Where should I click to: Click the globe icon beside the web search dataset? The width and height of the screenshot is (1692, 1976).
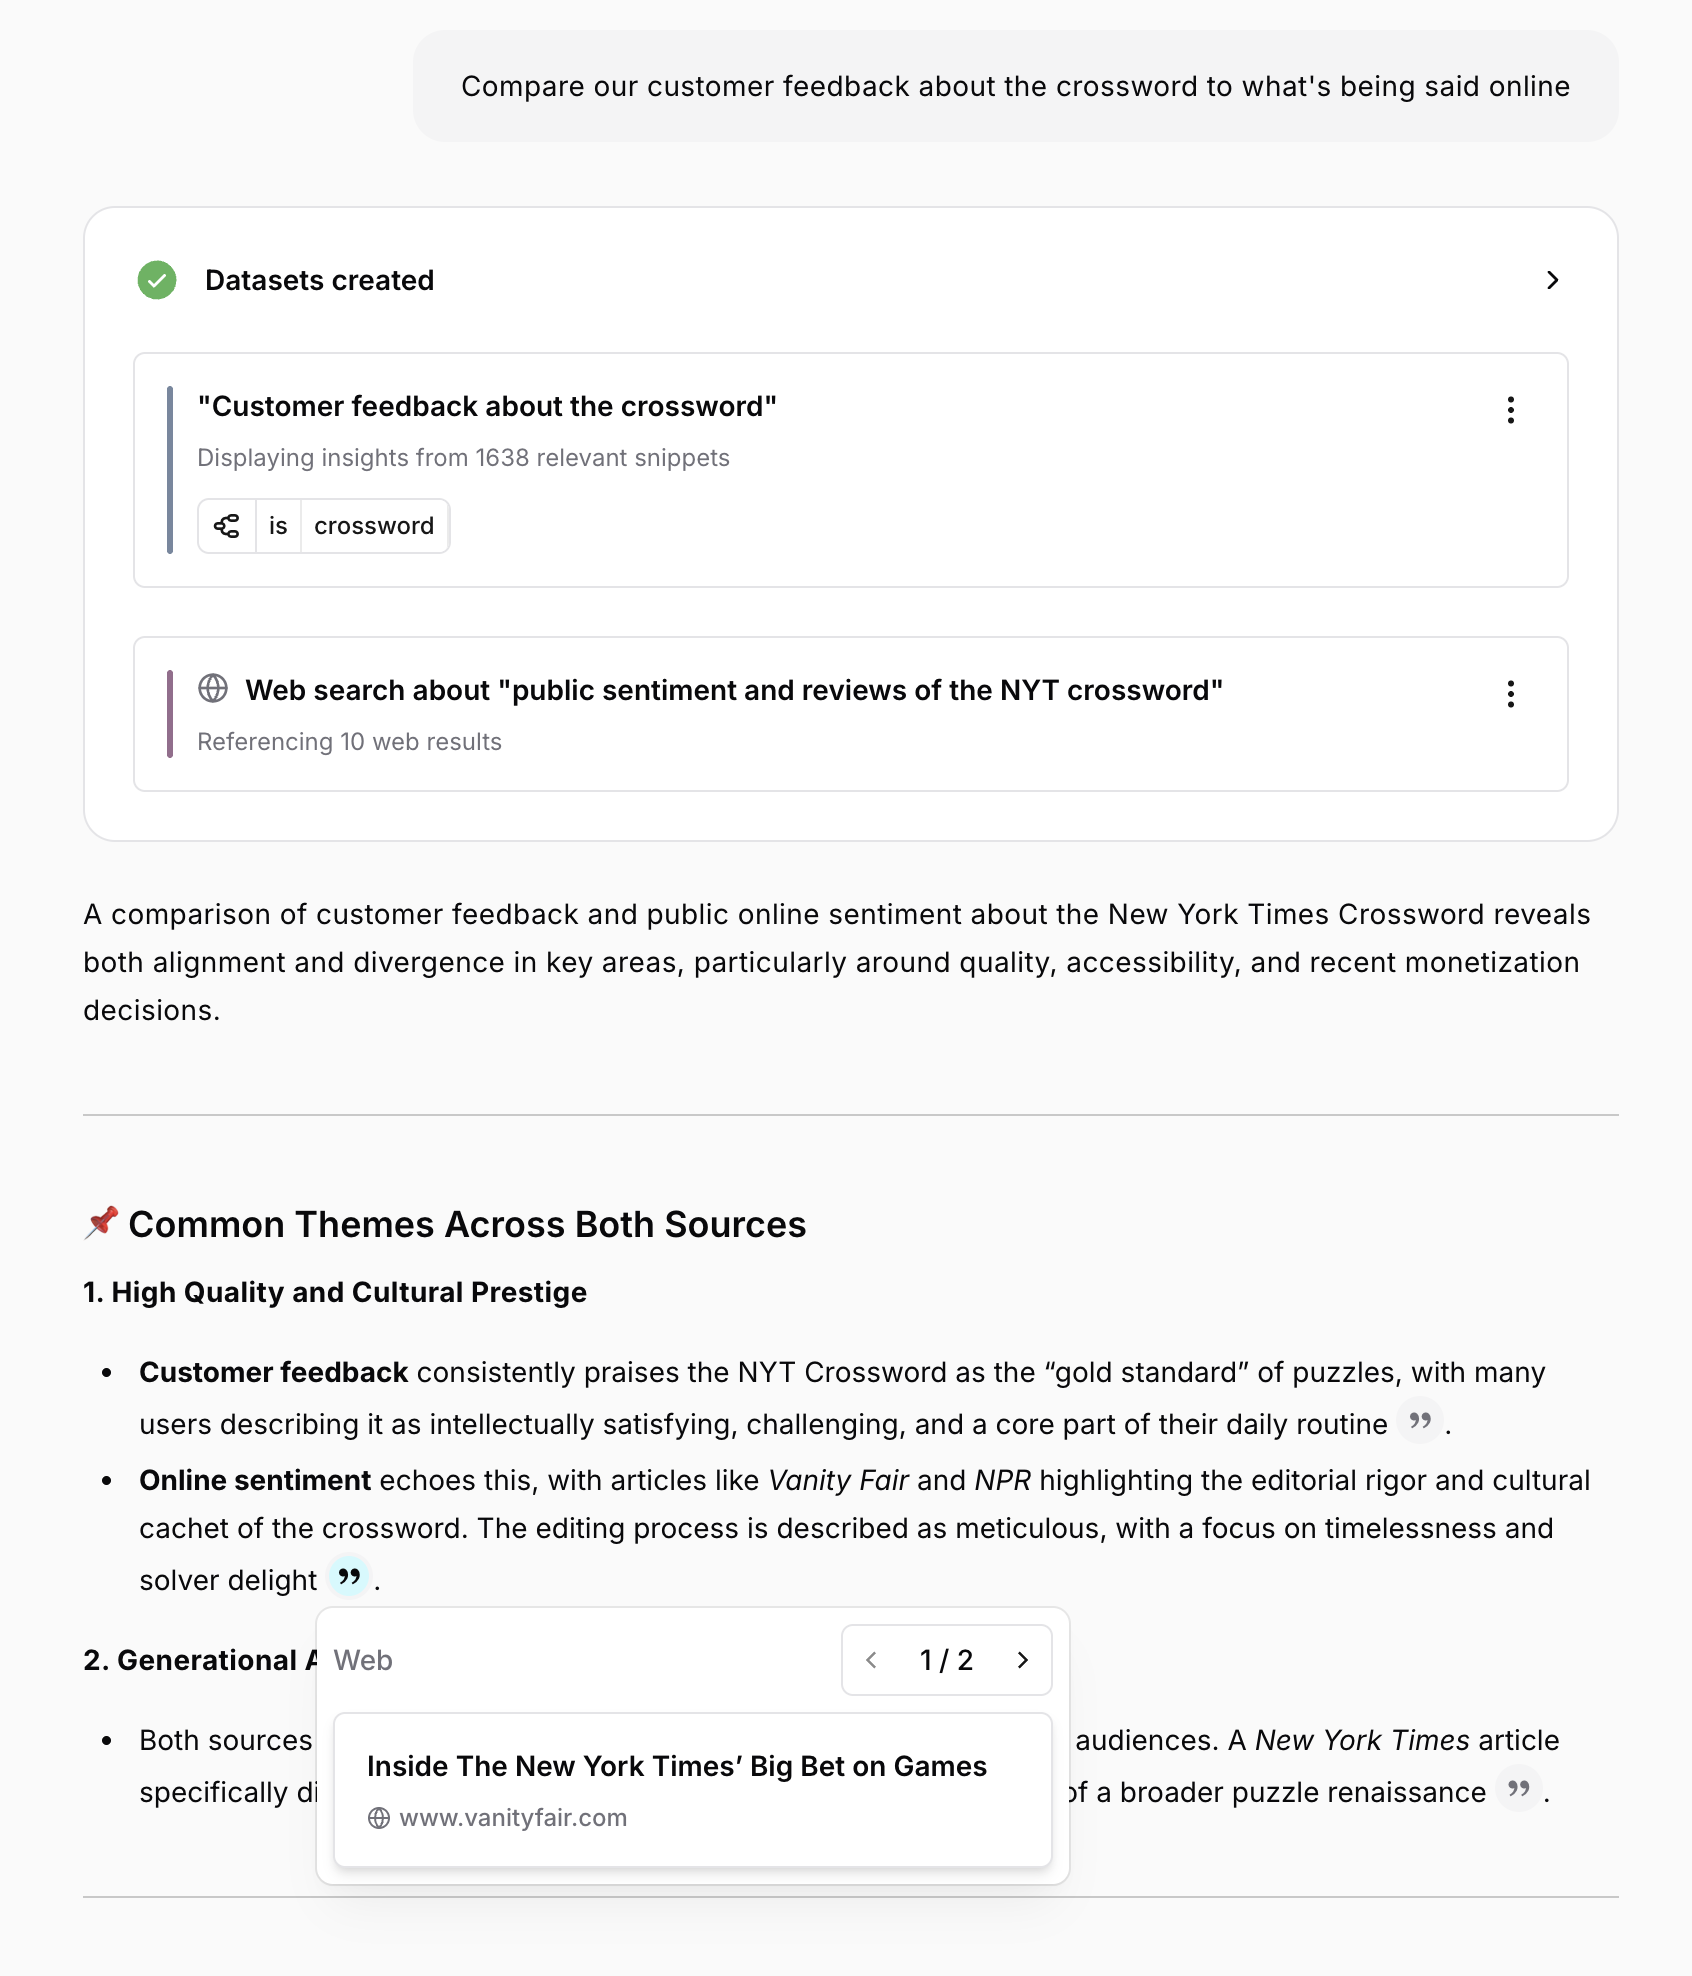tap(213, 690)
